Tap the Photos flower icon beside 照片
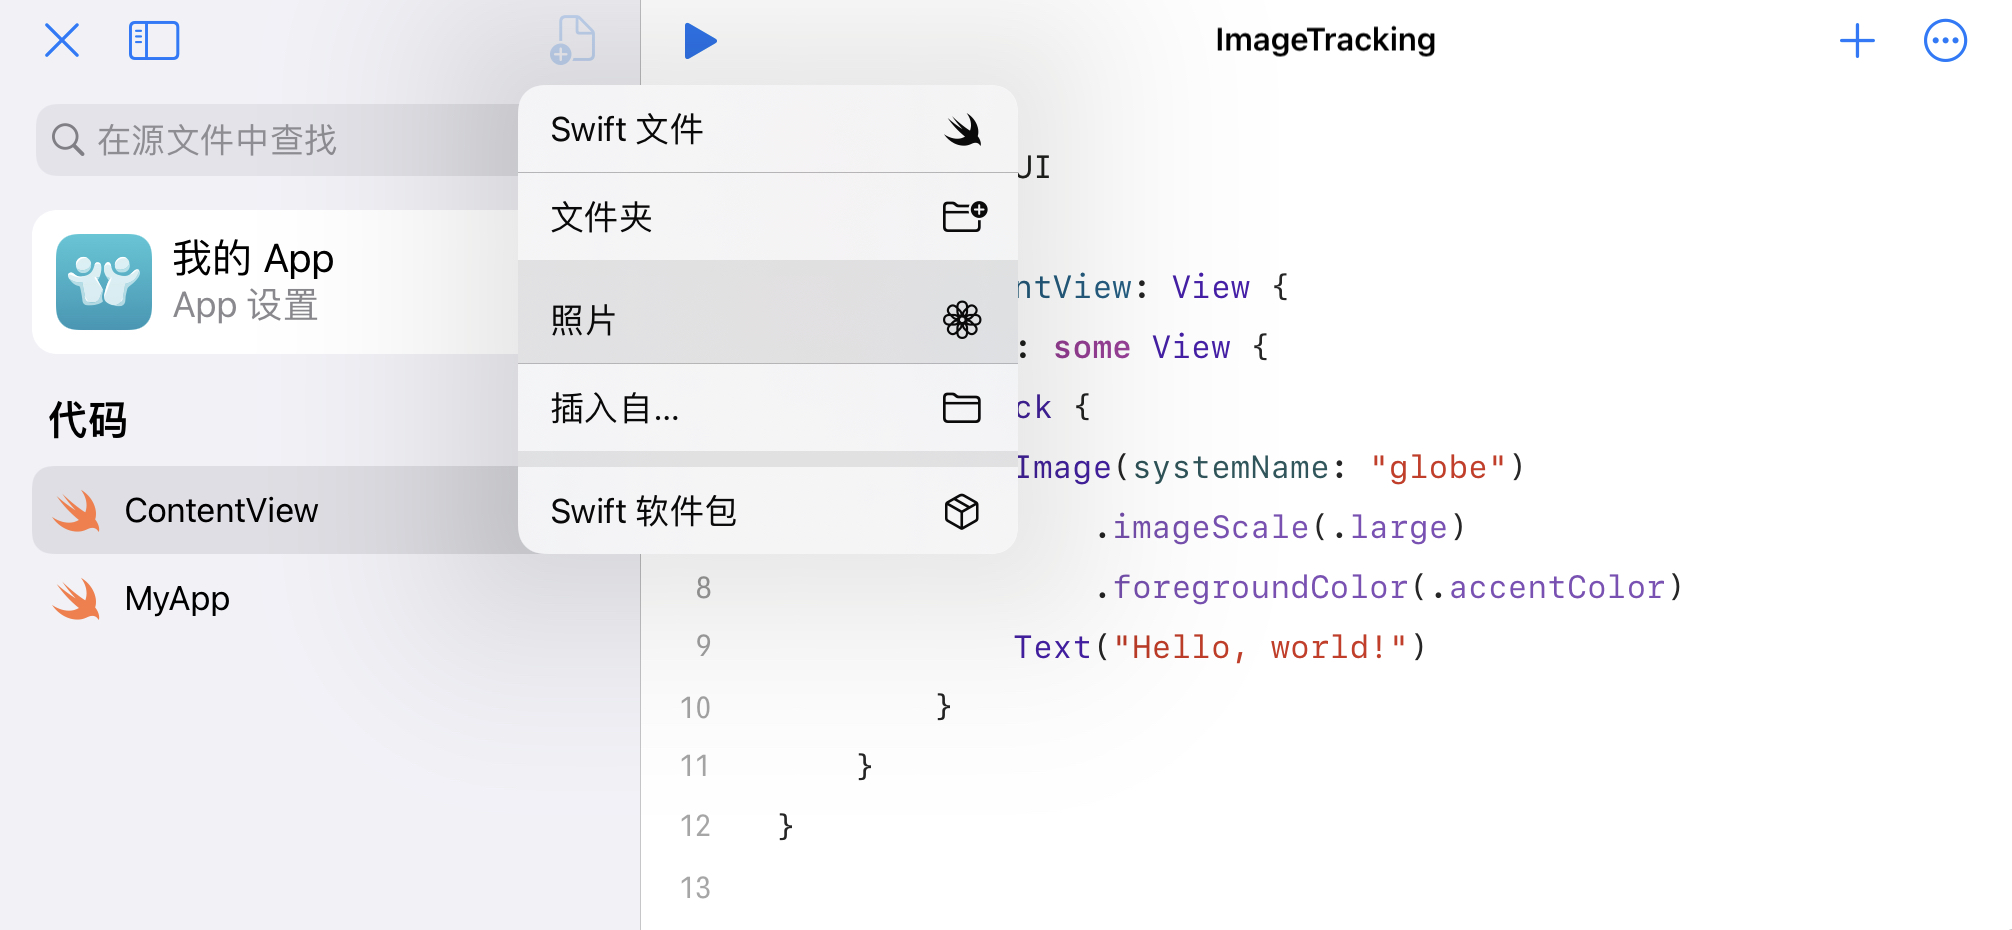 point(962,320)
